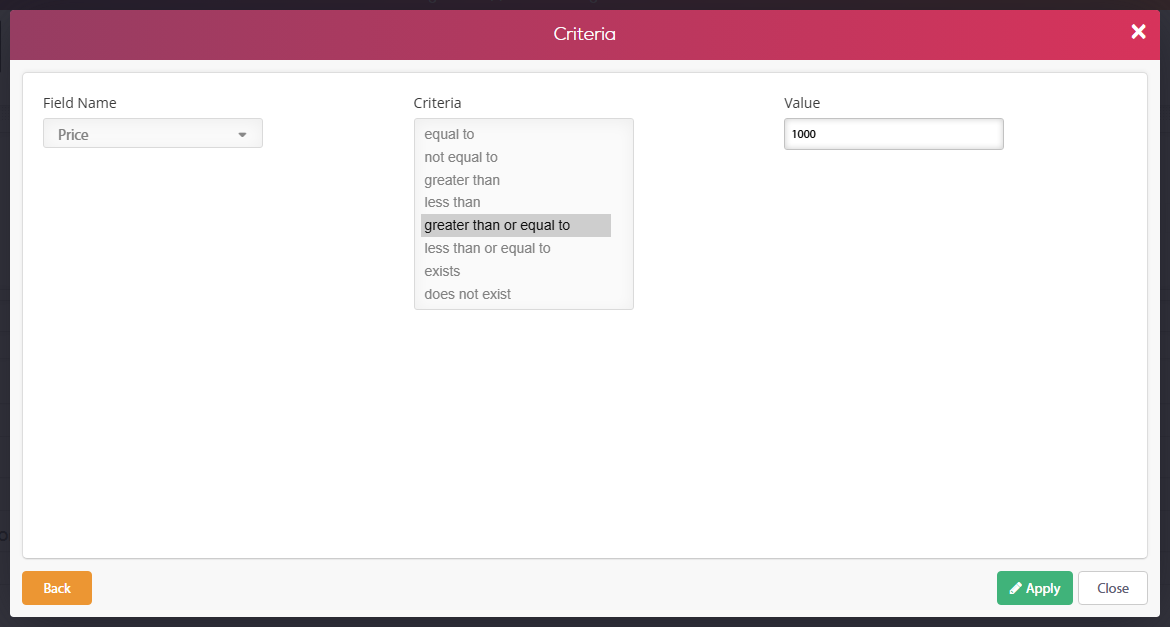
Task: Focus the Value input field containing 1000
Action: [893, 134]
